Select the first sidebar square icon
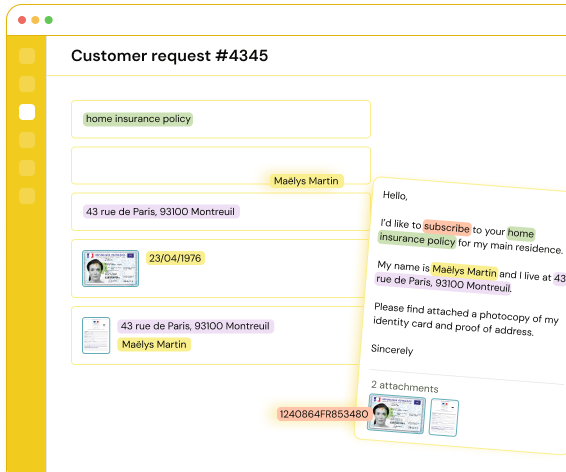This screenshot has width=566, height=472. (27, 56)
